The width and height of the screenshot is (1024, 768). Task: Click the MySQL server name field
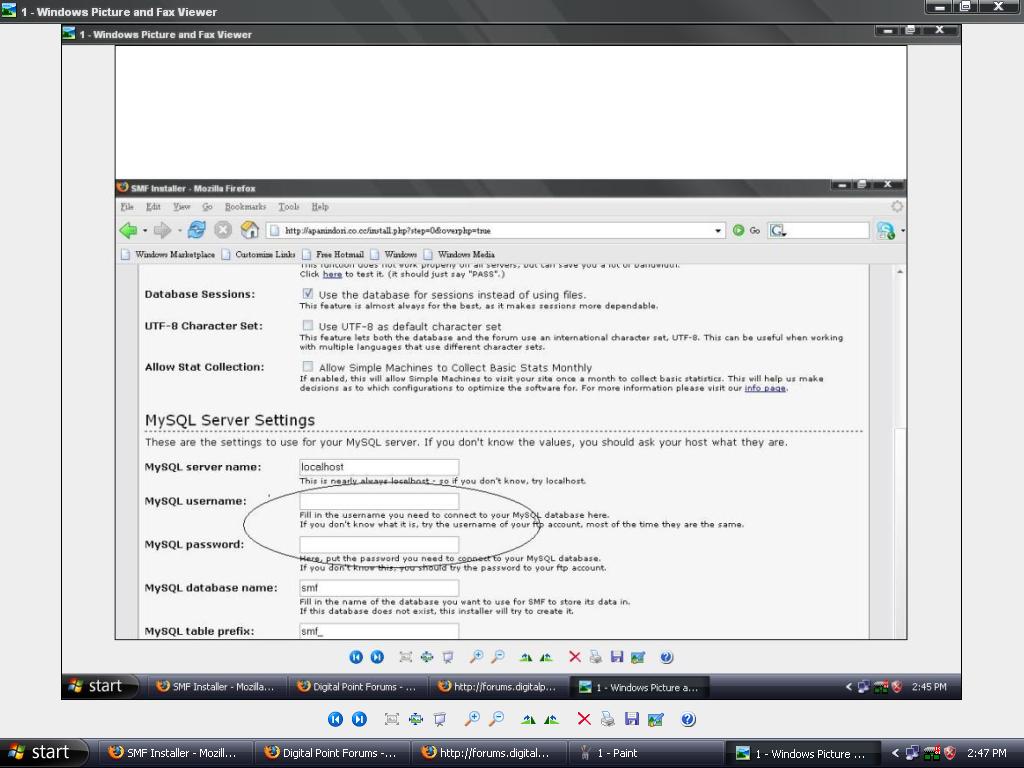(x=379, y=467)
